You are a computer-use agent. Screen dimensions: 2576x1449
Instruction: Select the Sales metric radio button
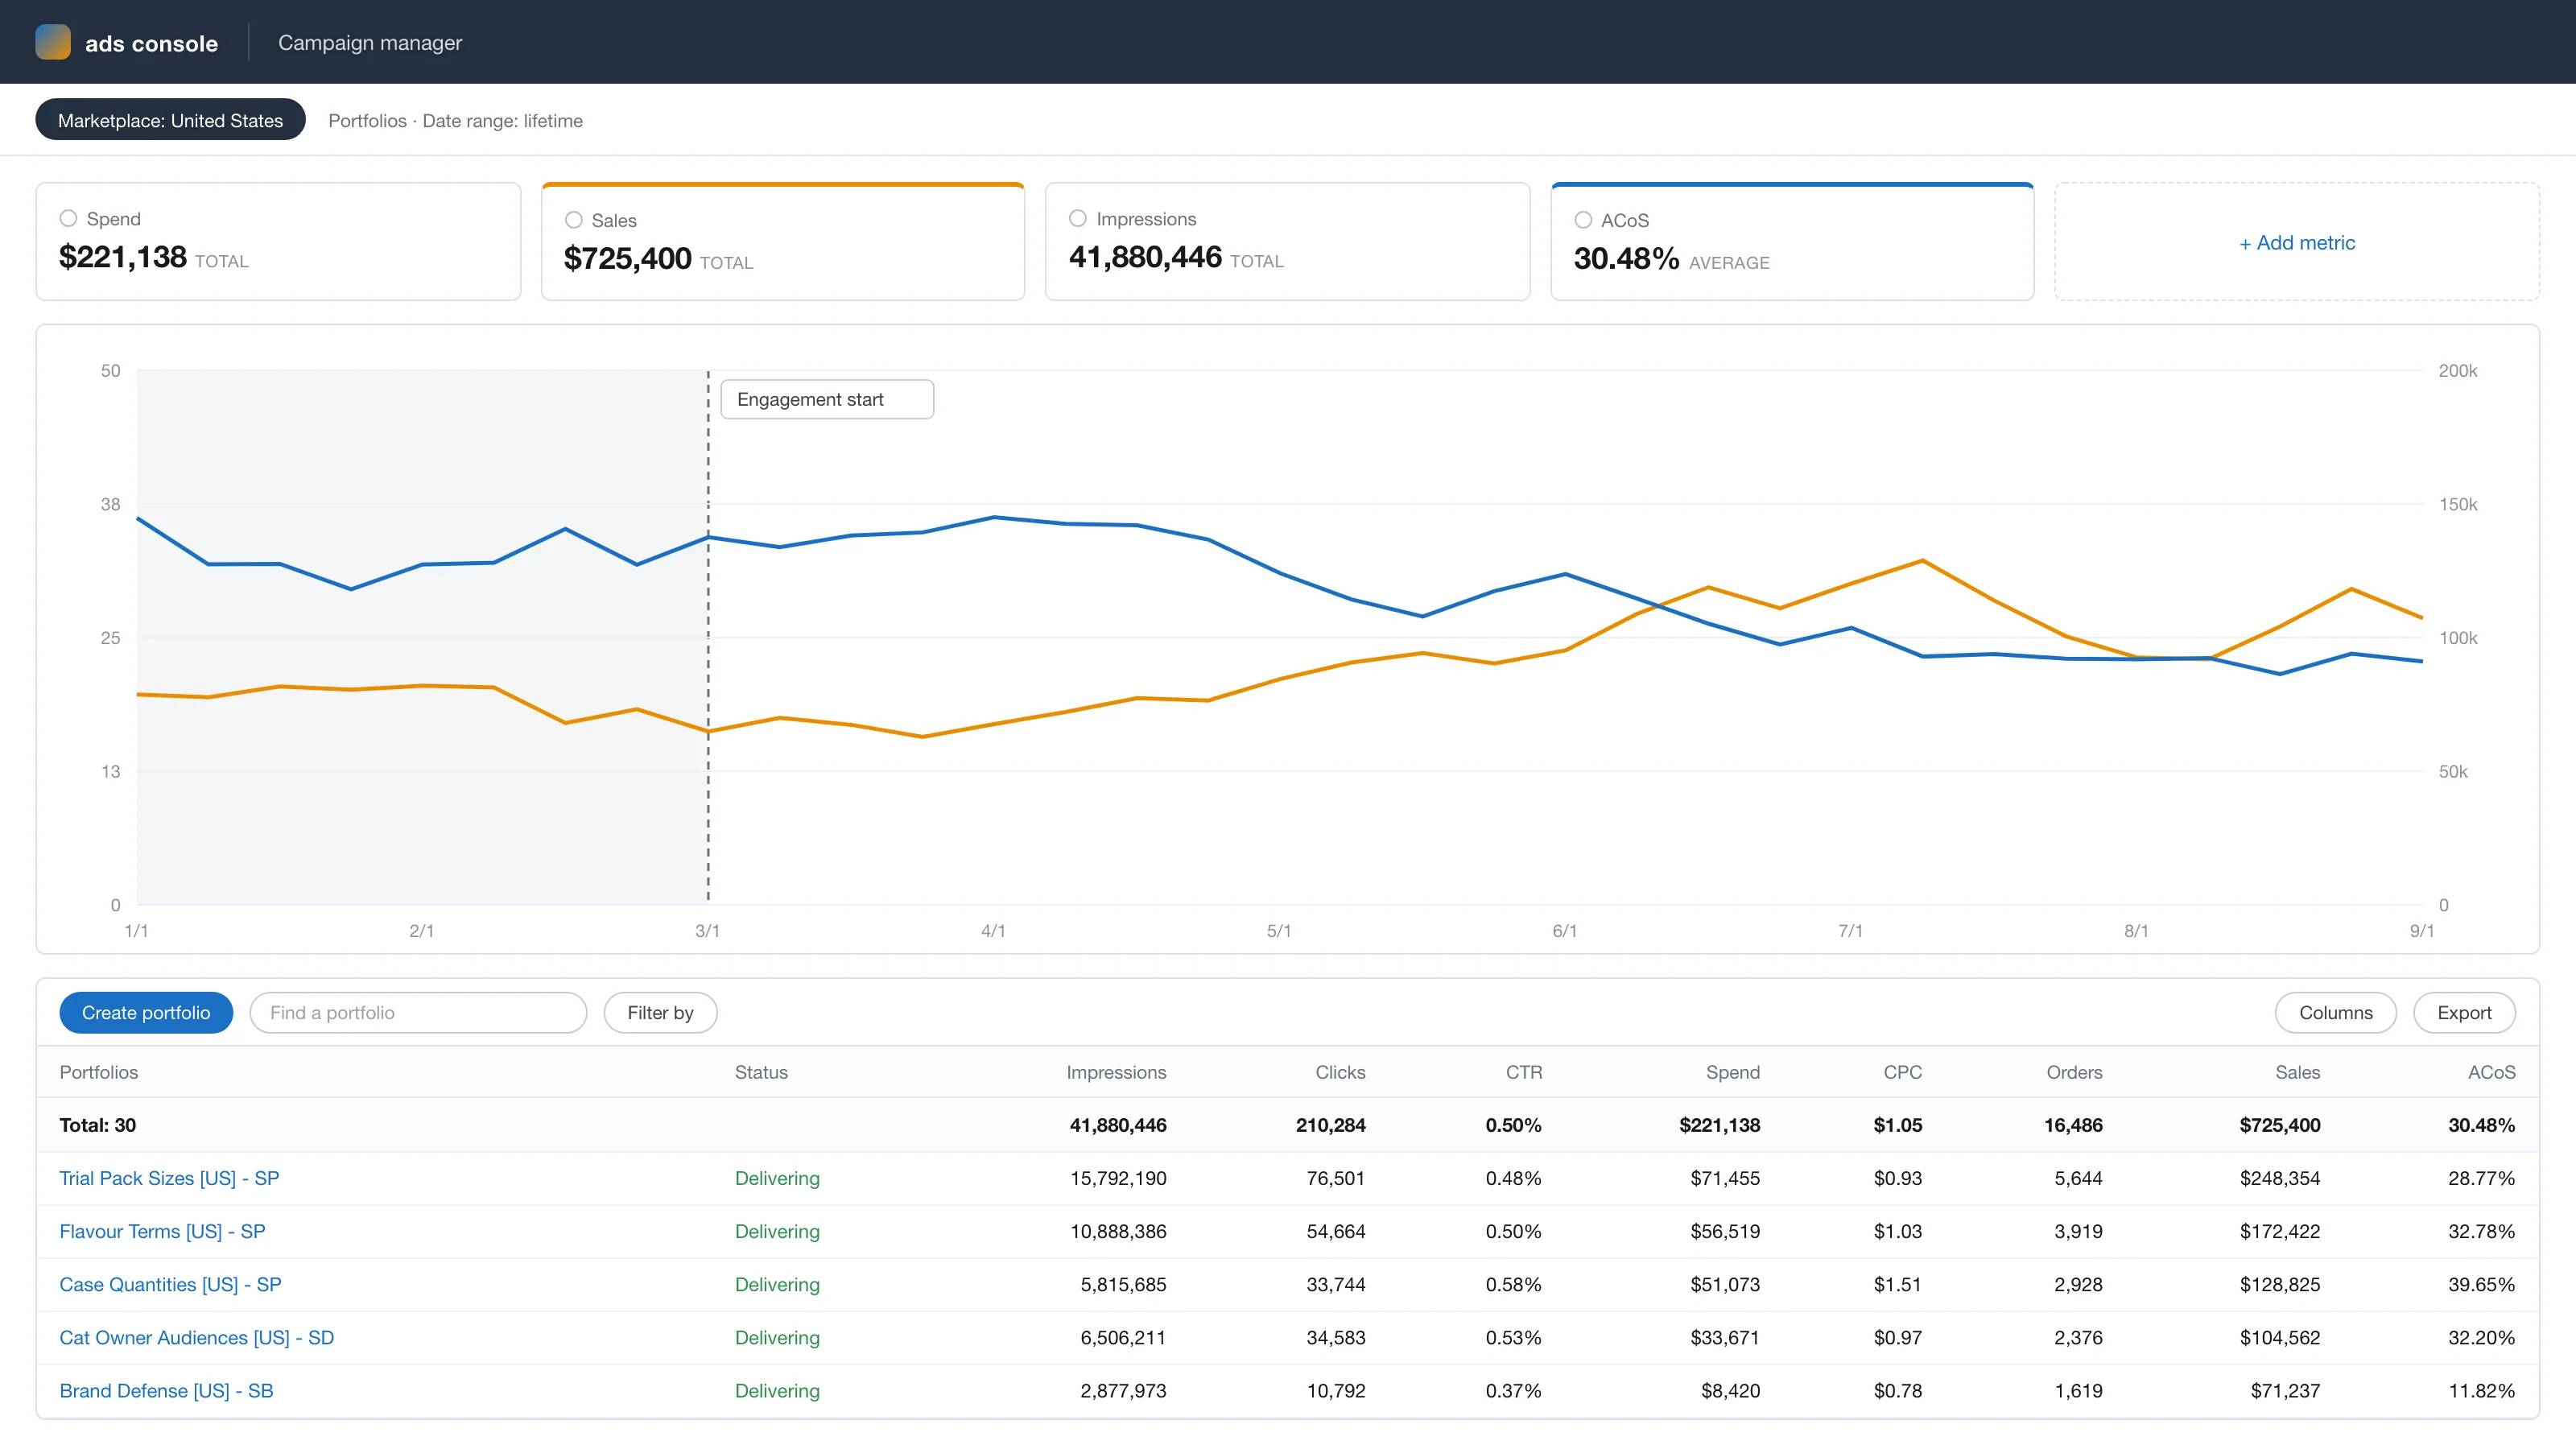click(x=573, y=220)
